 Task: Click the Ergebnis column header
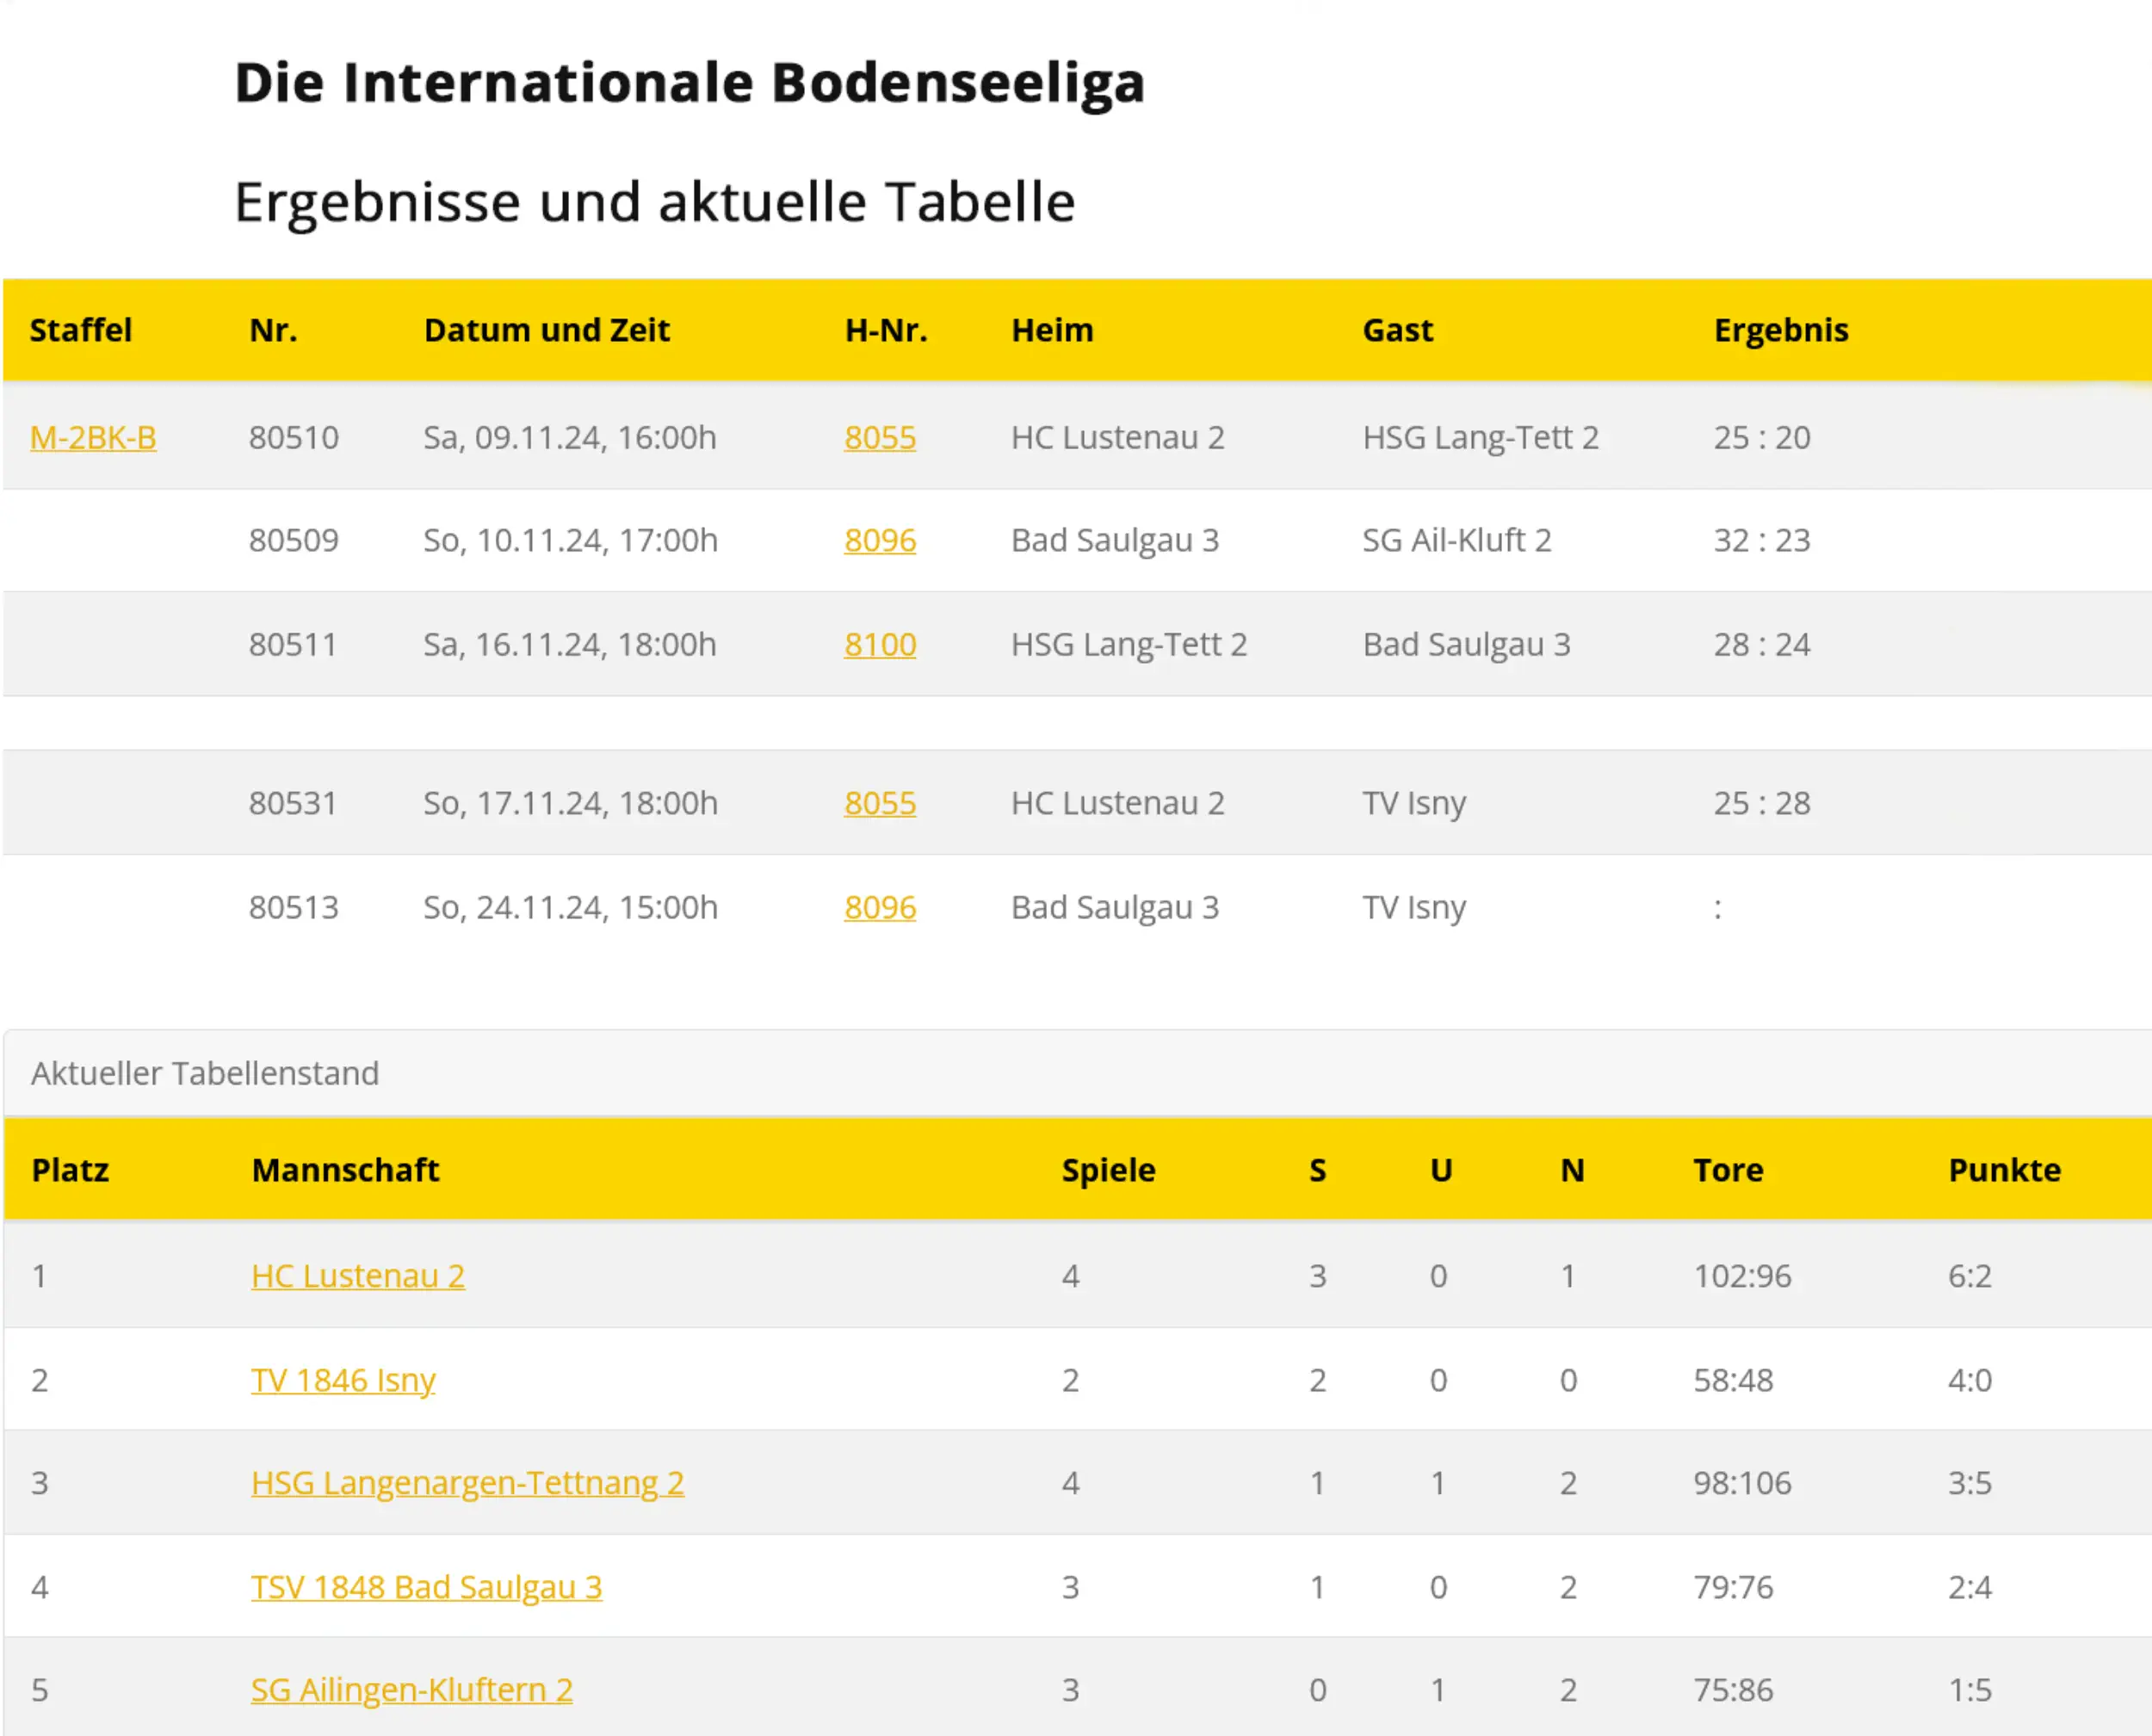coord(1780,330)
